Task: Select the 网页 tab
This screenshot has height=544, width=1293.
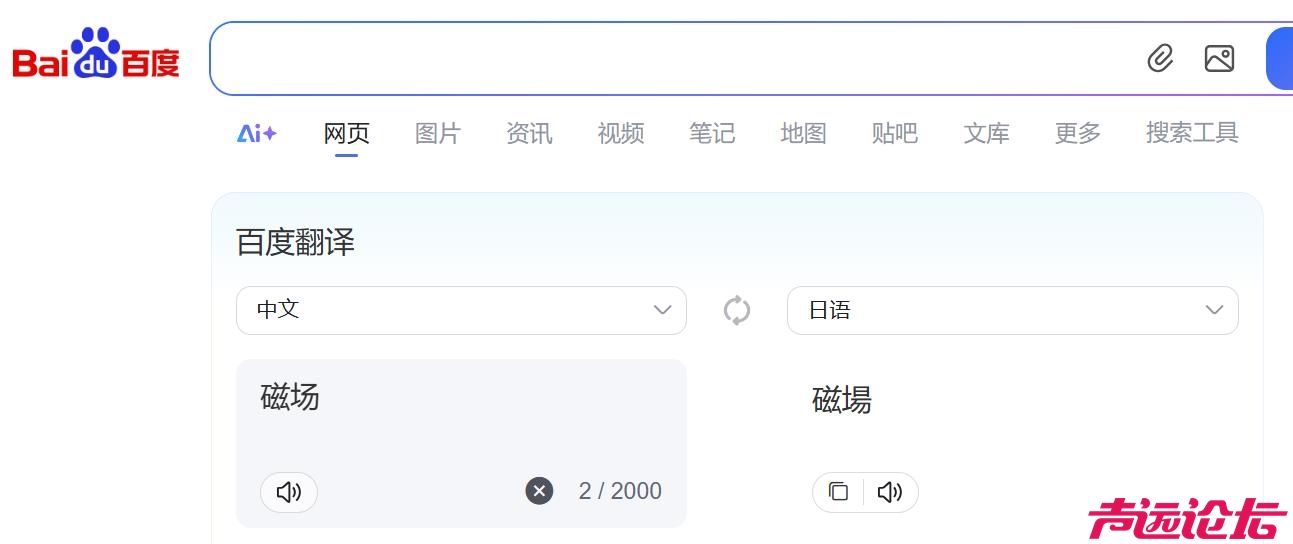Action: pyautogui.click(x=347, y=133)
